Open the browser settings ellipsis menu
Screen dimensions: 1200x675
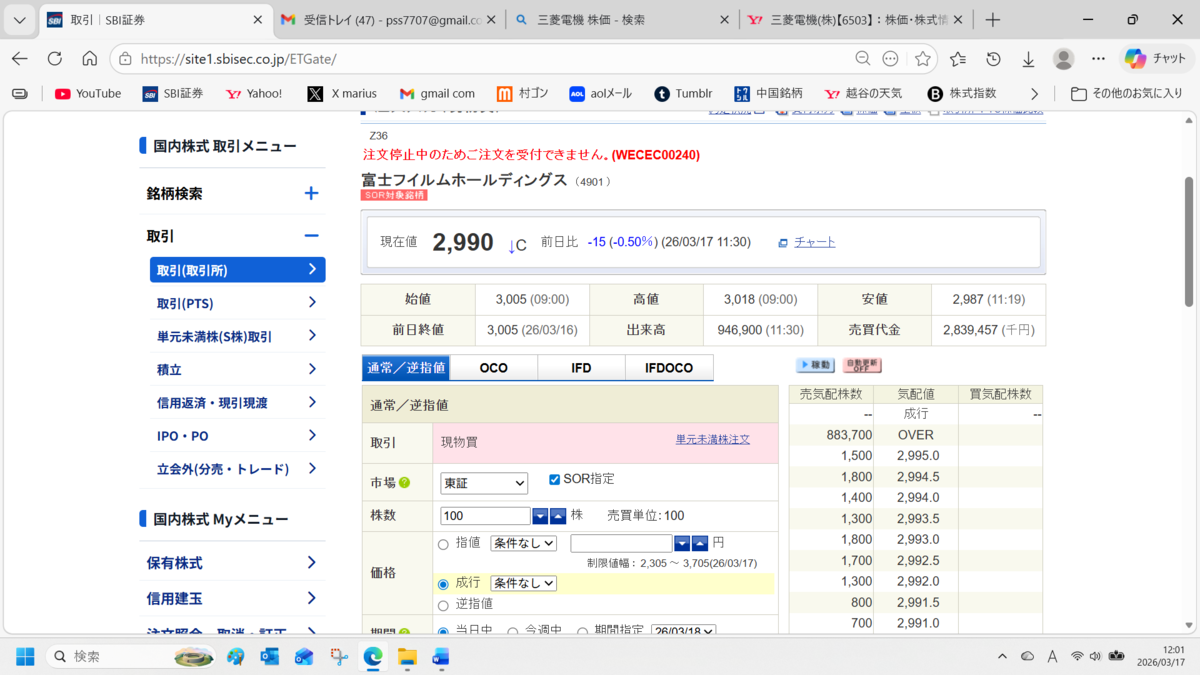(x=1098, y=59)
